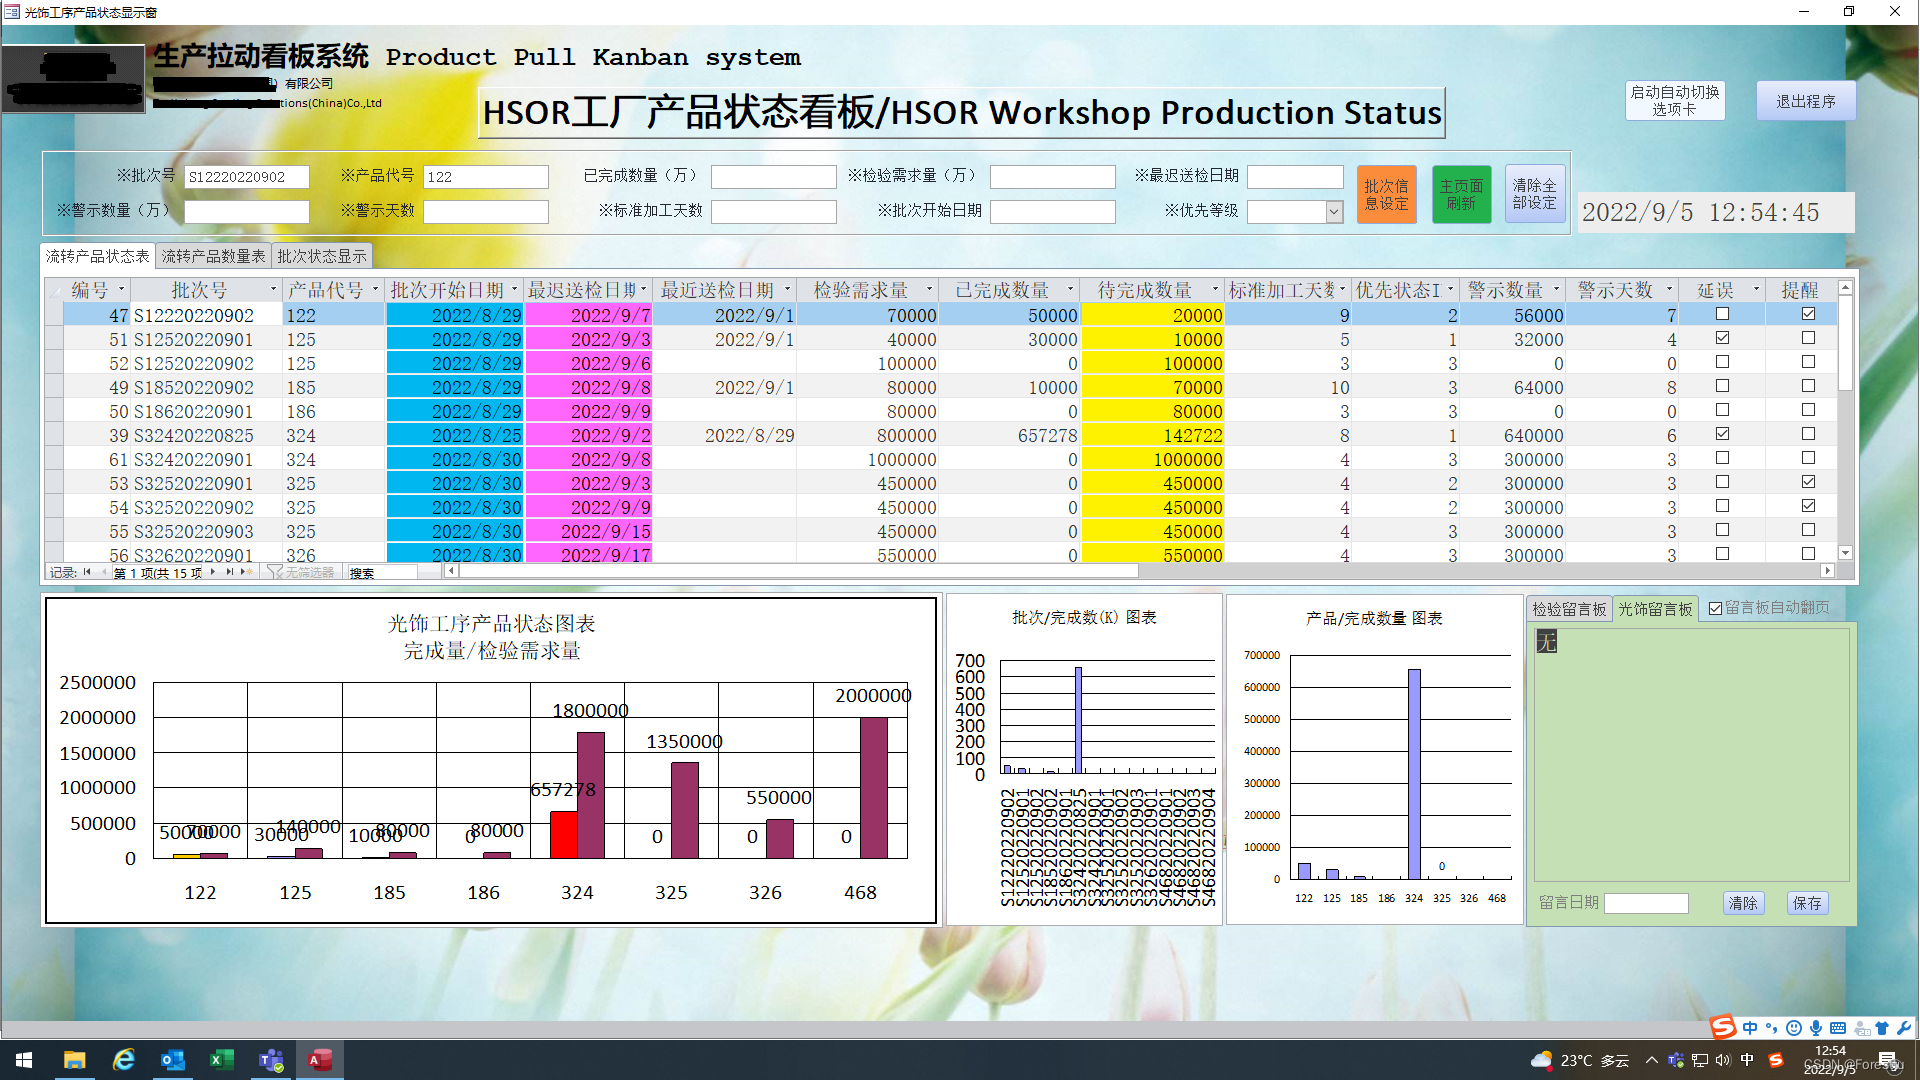Start voice input via Sogou microphone icon
Image resolution: width=1920 pixels, height=1080 pixels.
tap(1816, 1028)
